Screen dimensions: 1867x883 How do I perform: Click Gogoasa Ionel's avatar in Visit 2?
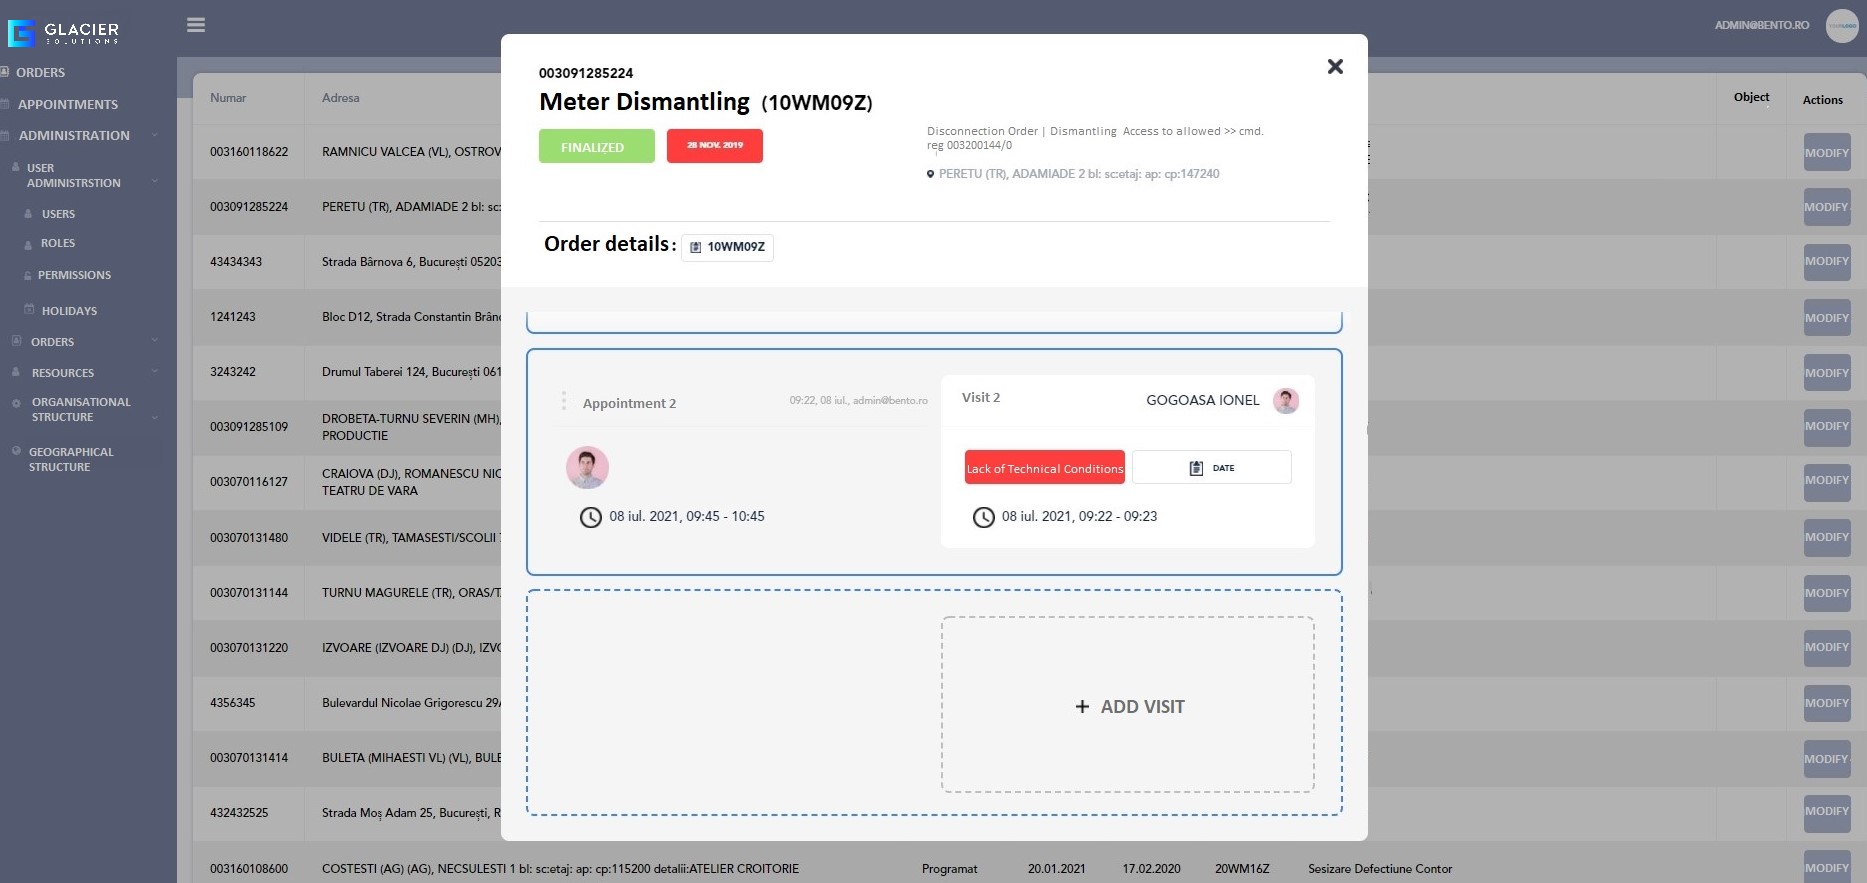click(1285, 401)
